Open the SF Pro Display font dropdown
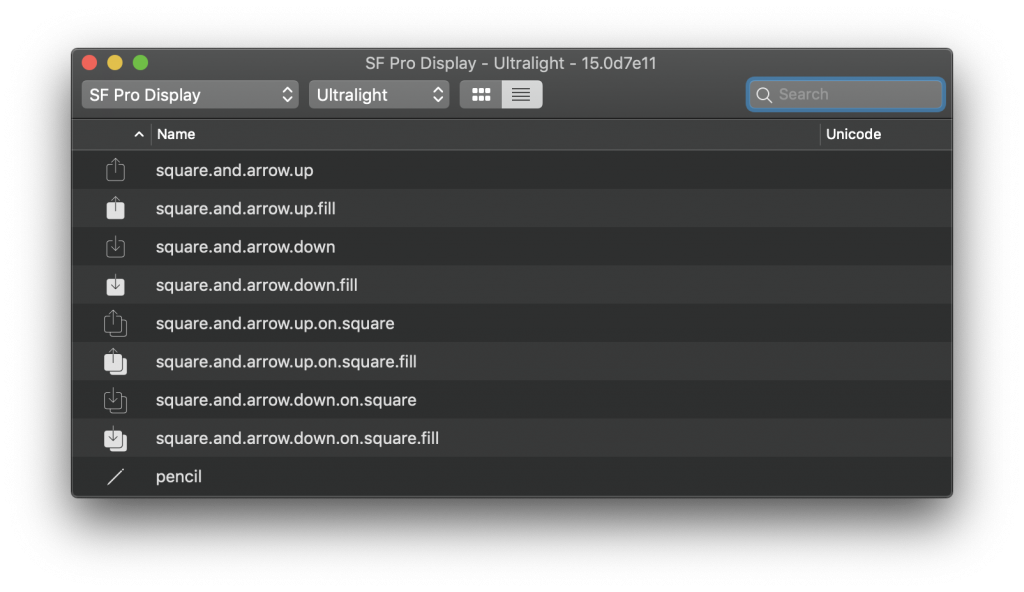Screen dimensions: 1024x592 (x=190, y=95)
